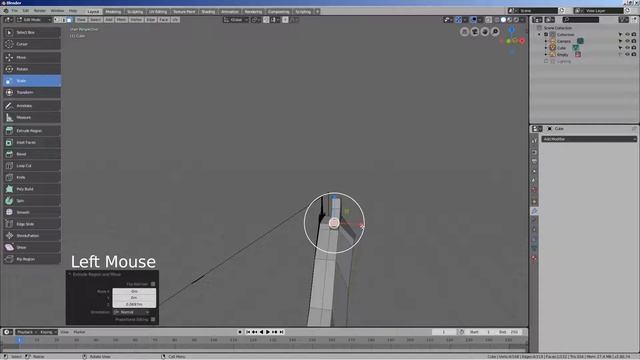Jump to the end frame button
Image resolution: width=640 pixels, height=360 pixels.
point(281,332)
